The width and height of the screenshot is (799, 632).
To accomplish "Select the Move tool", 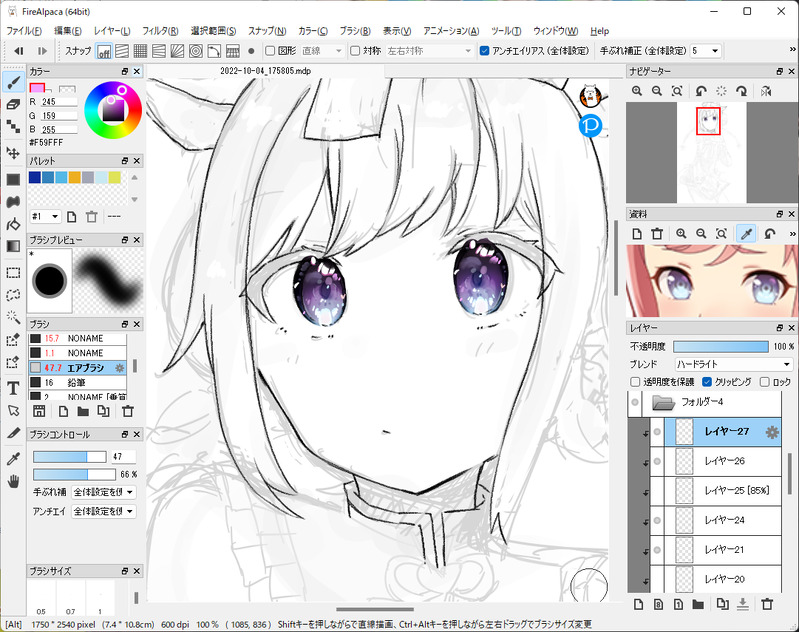I will (x=14, y=153).
